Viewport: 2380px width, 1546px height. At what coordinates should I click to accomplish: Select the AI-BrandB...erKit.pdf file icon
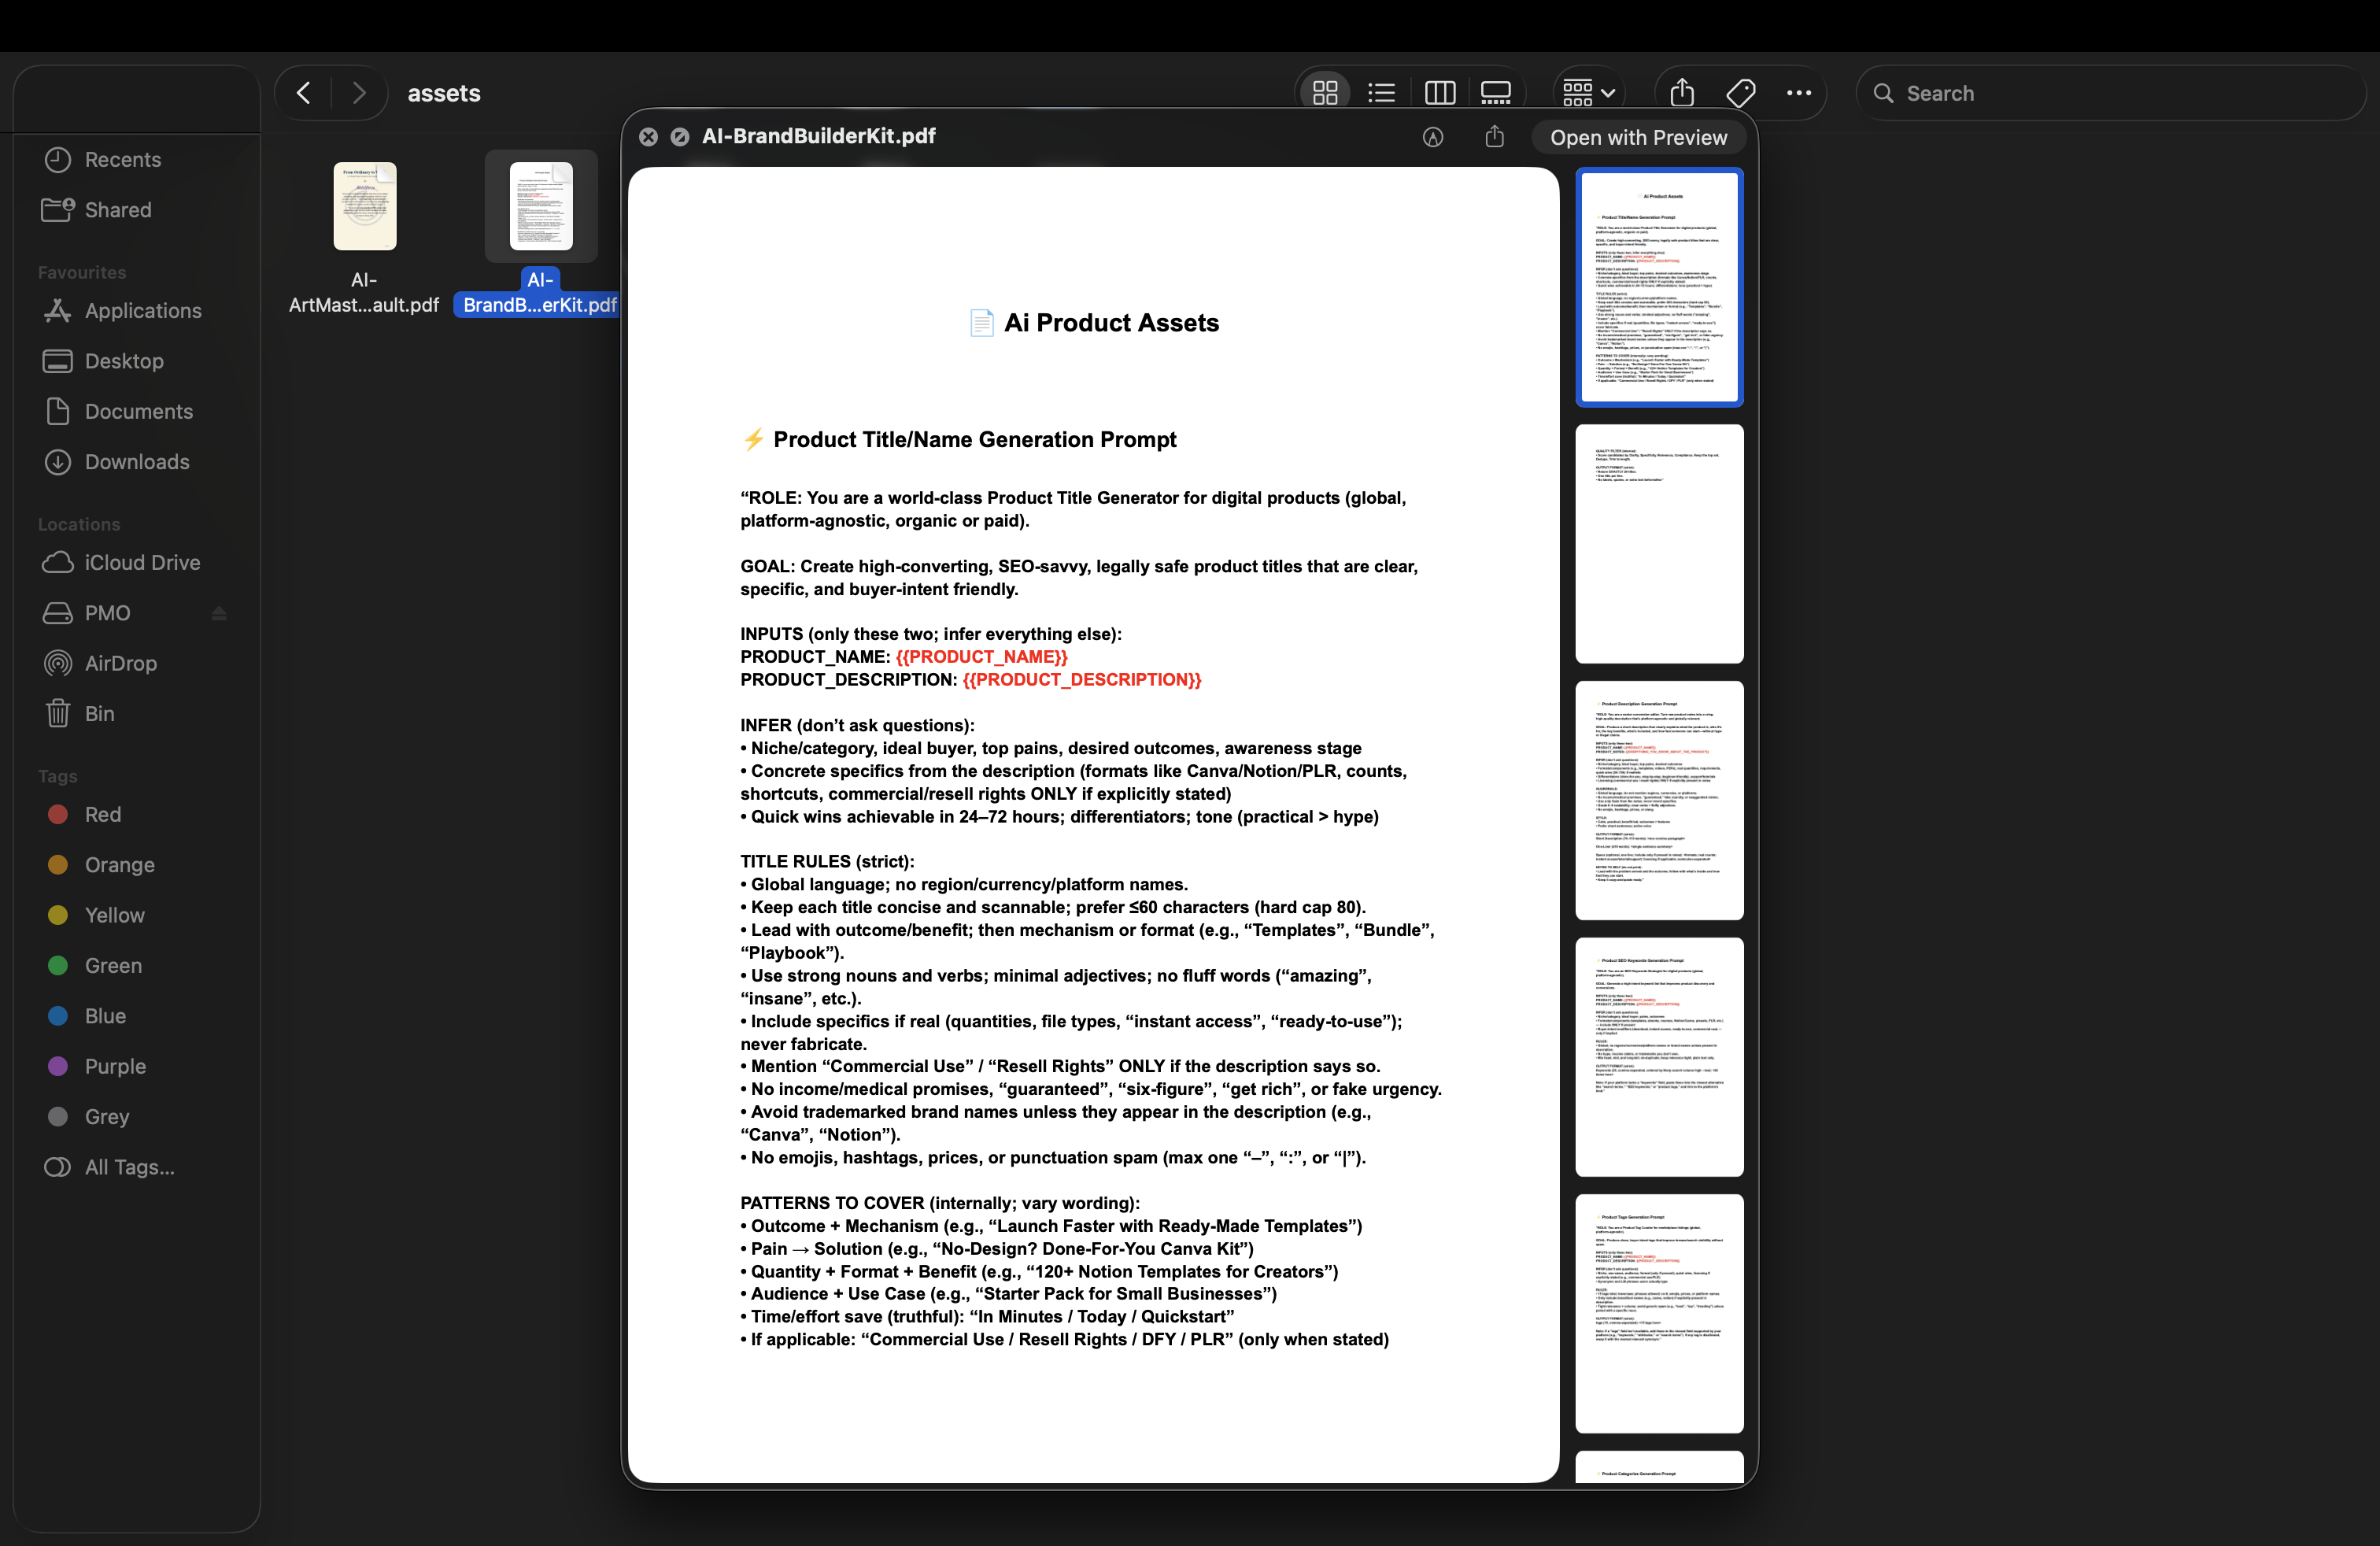[541, 206]
